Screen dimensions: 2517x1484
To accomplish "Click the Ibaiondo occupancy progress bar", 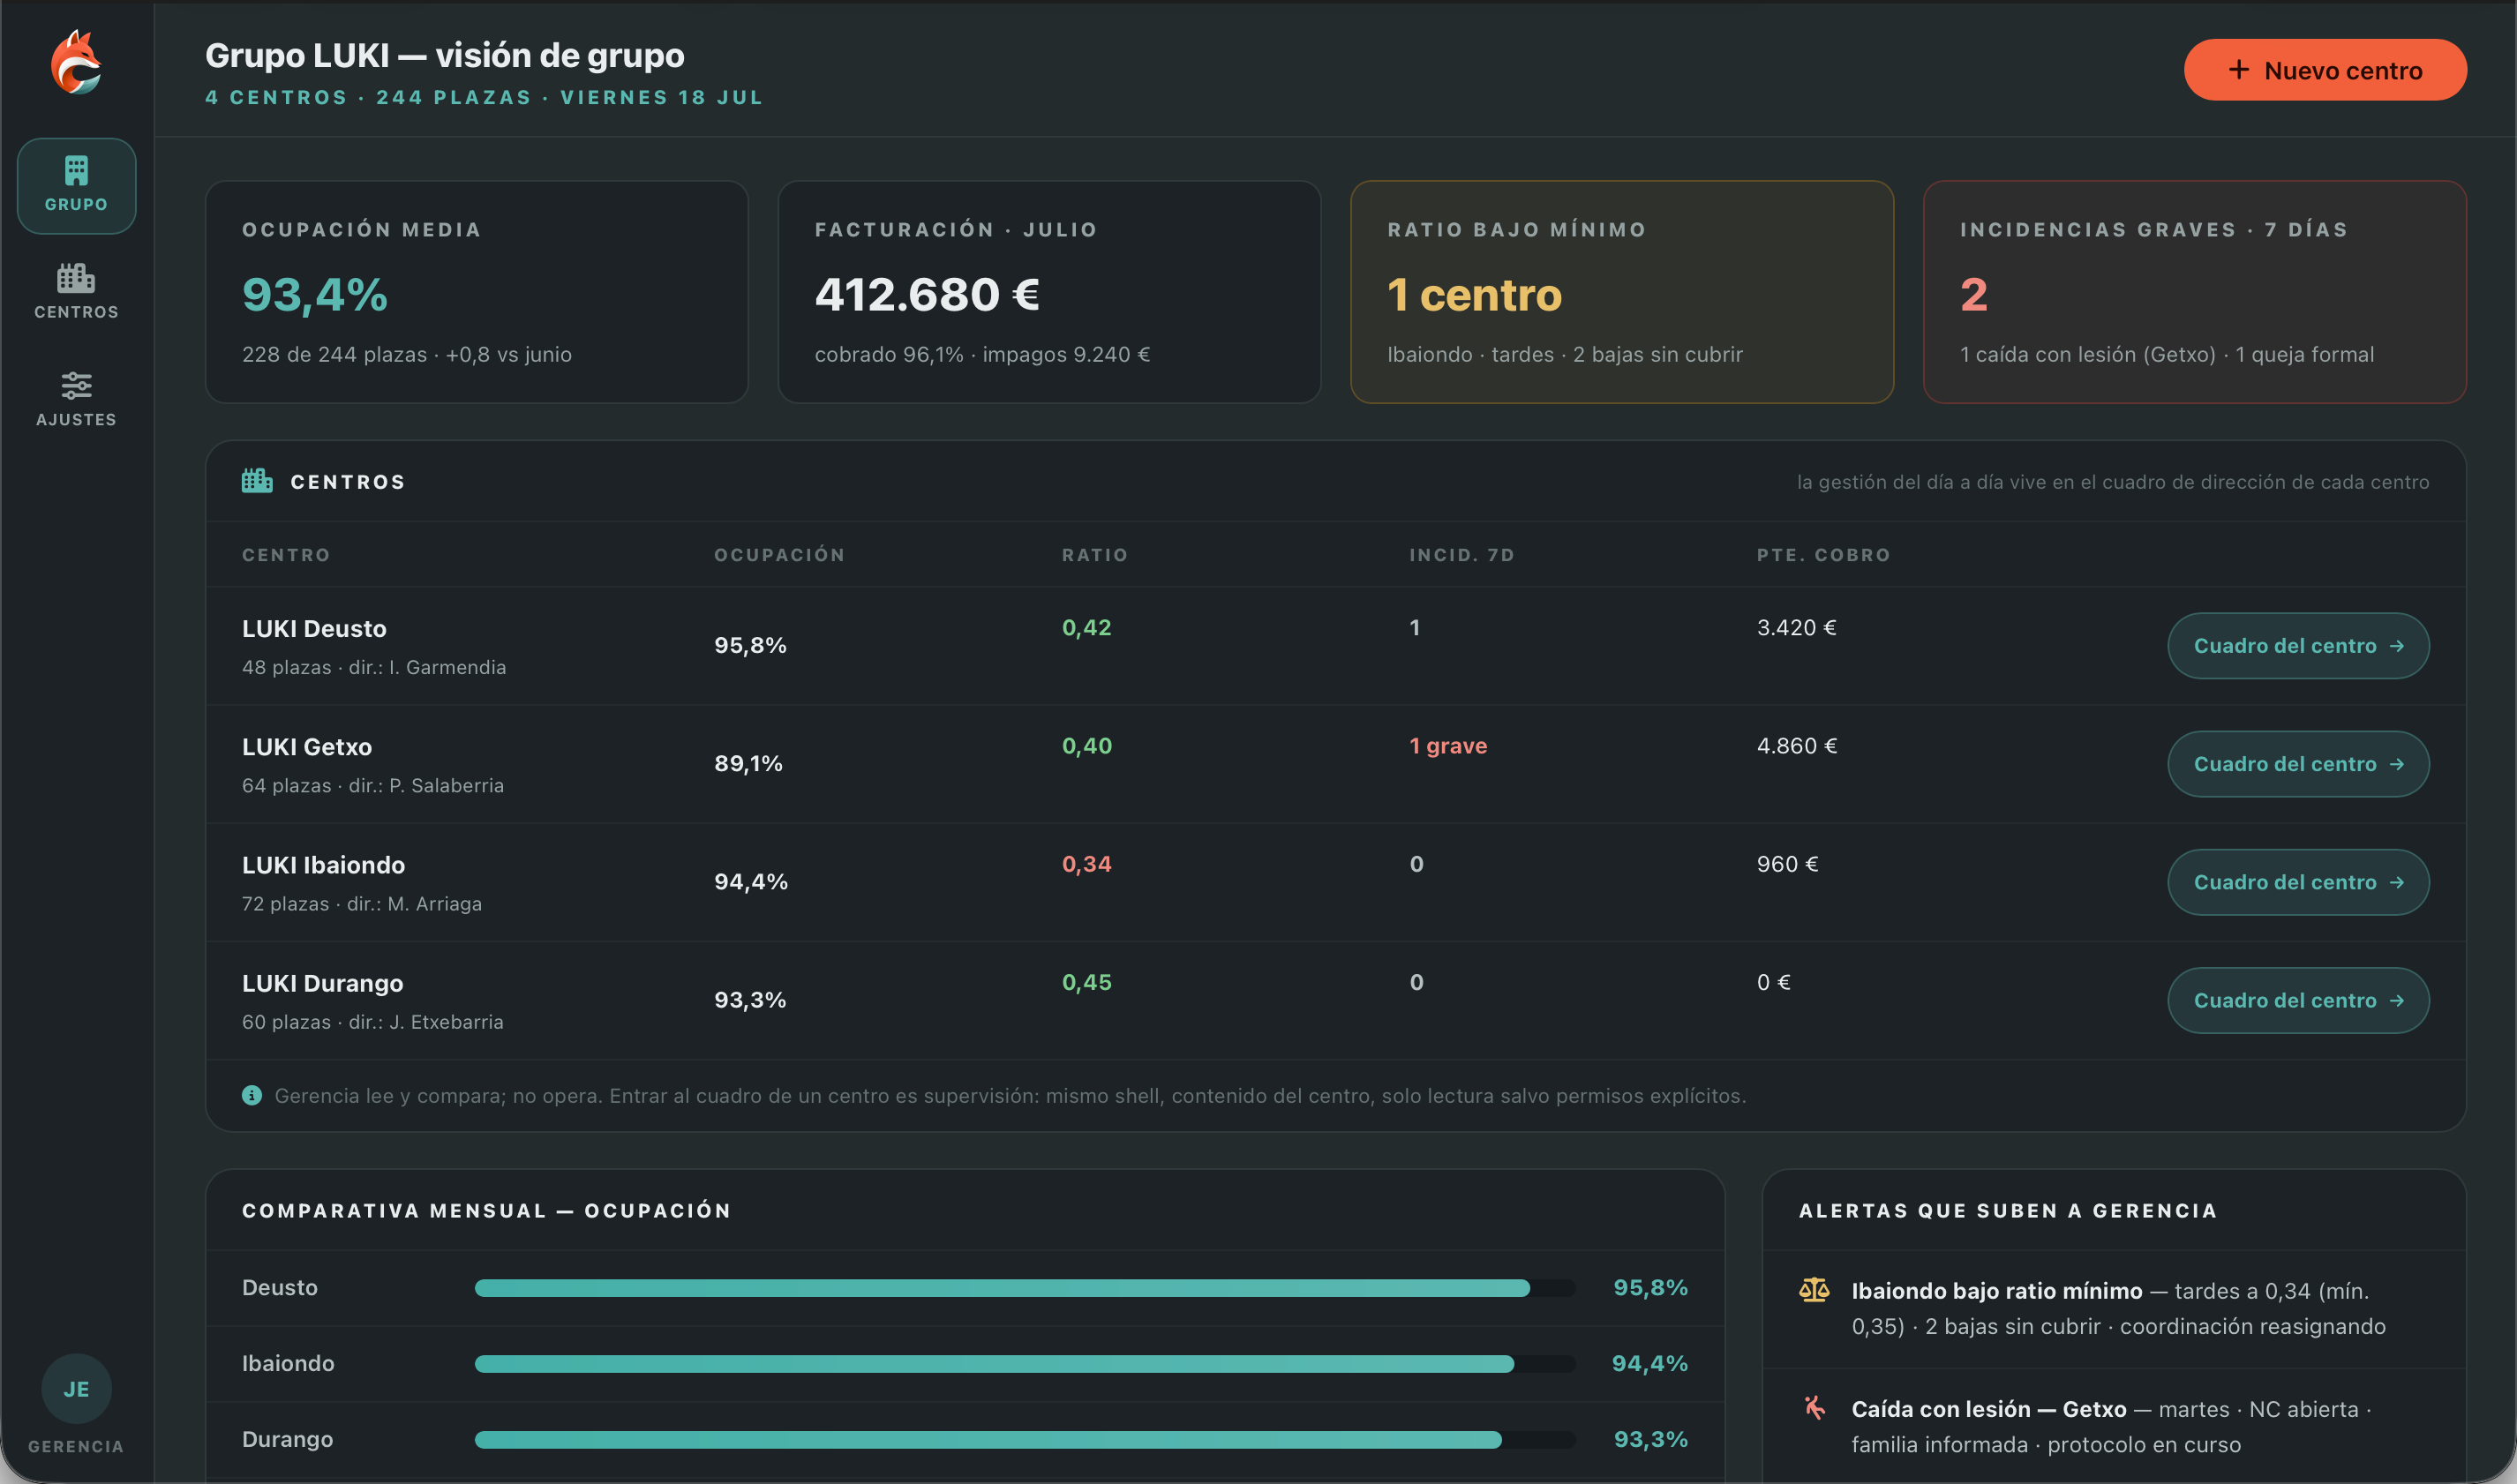I will click(1025, 1364).
